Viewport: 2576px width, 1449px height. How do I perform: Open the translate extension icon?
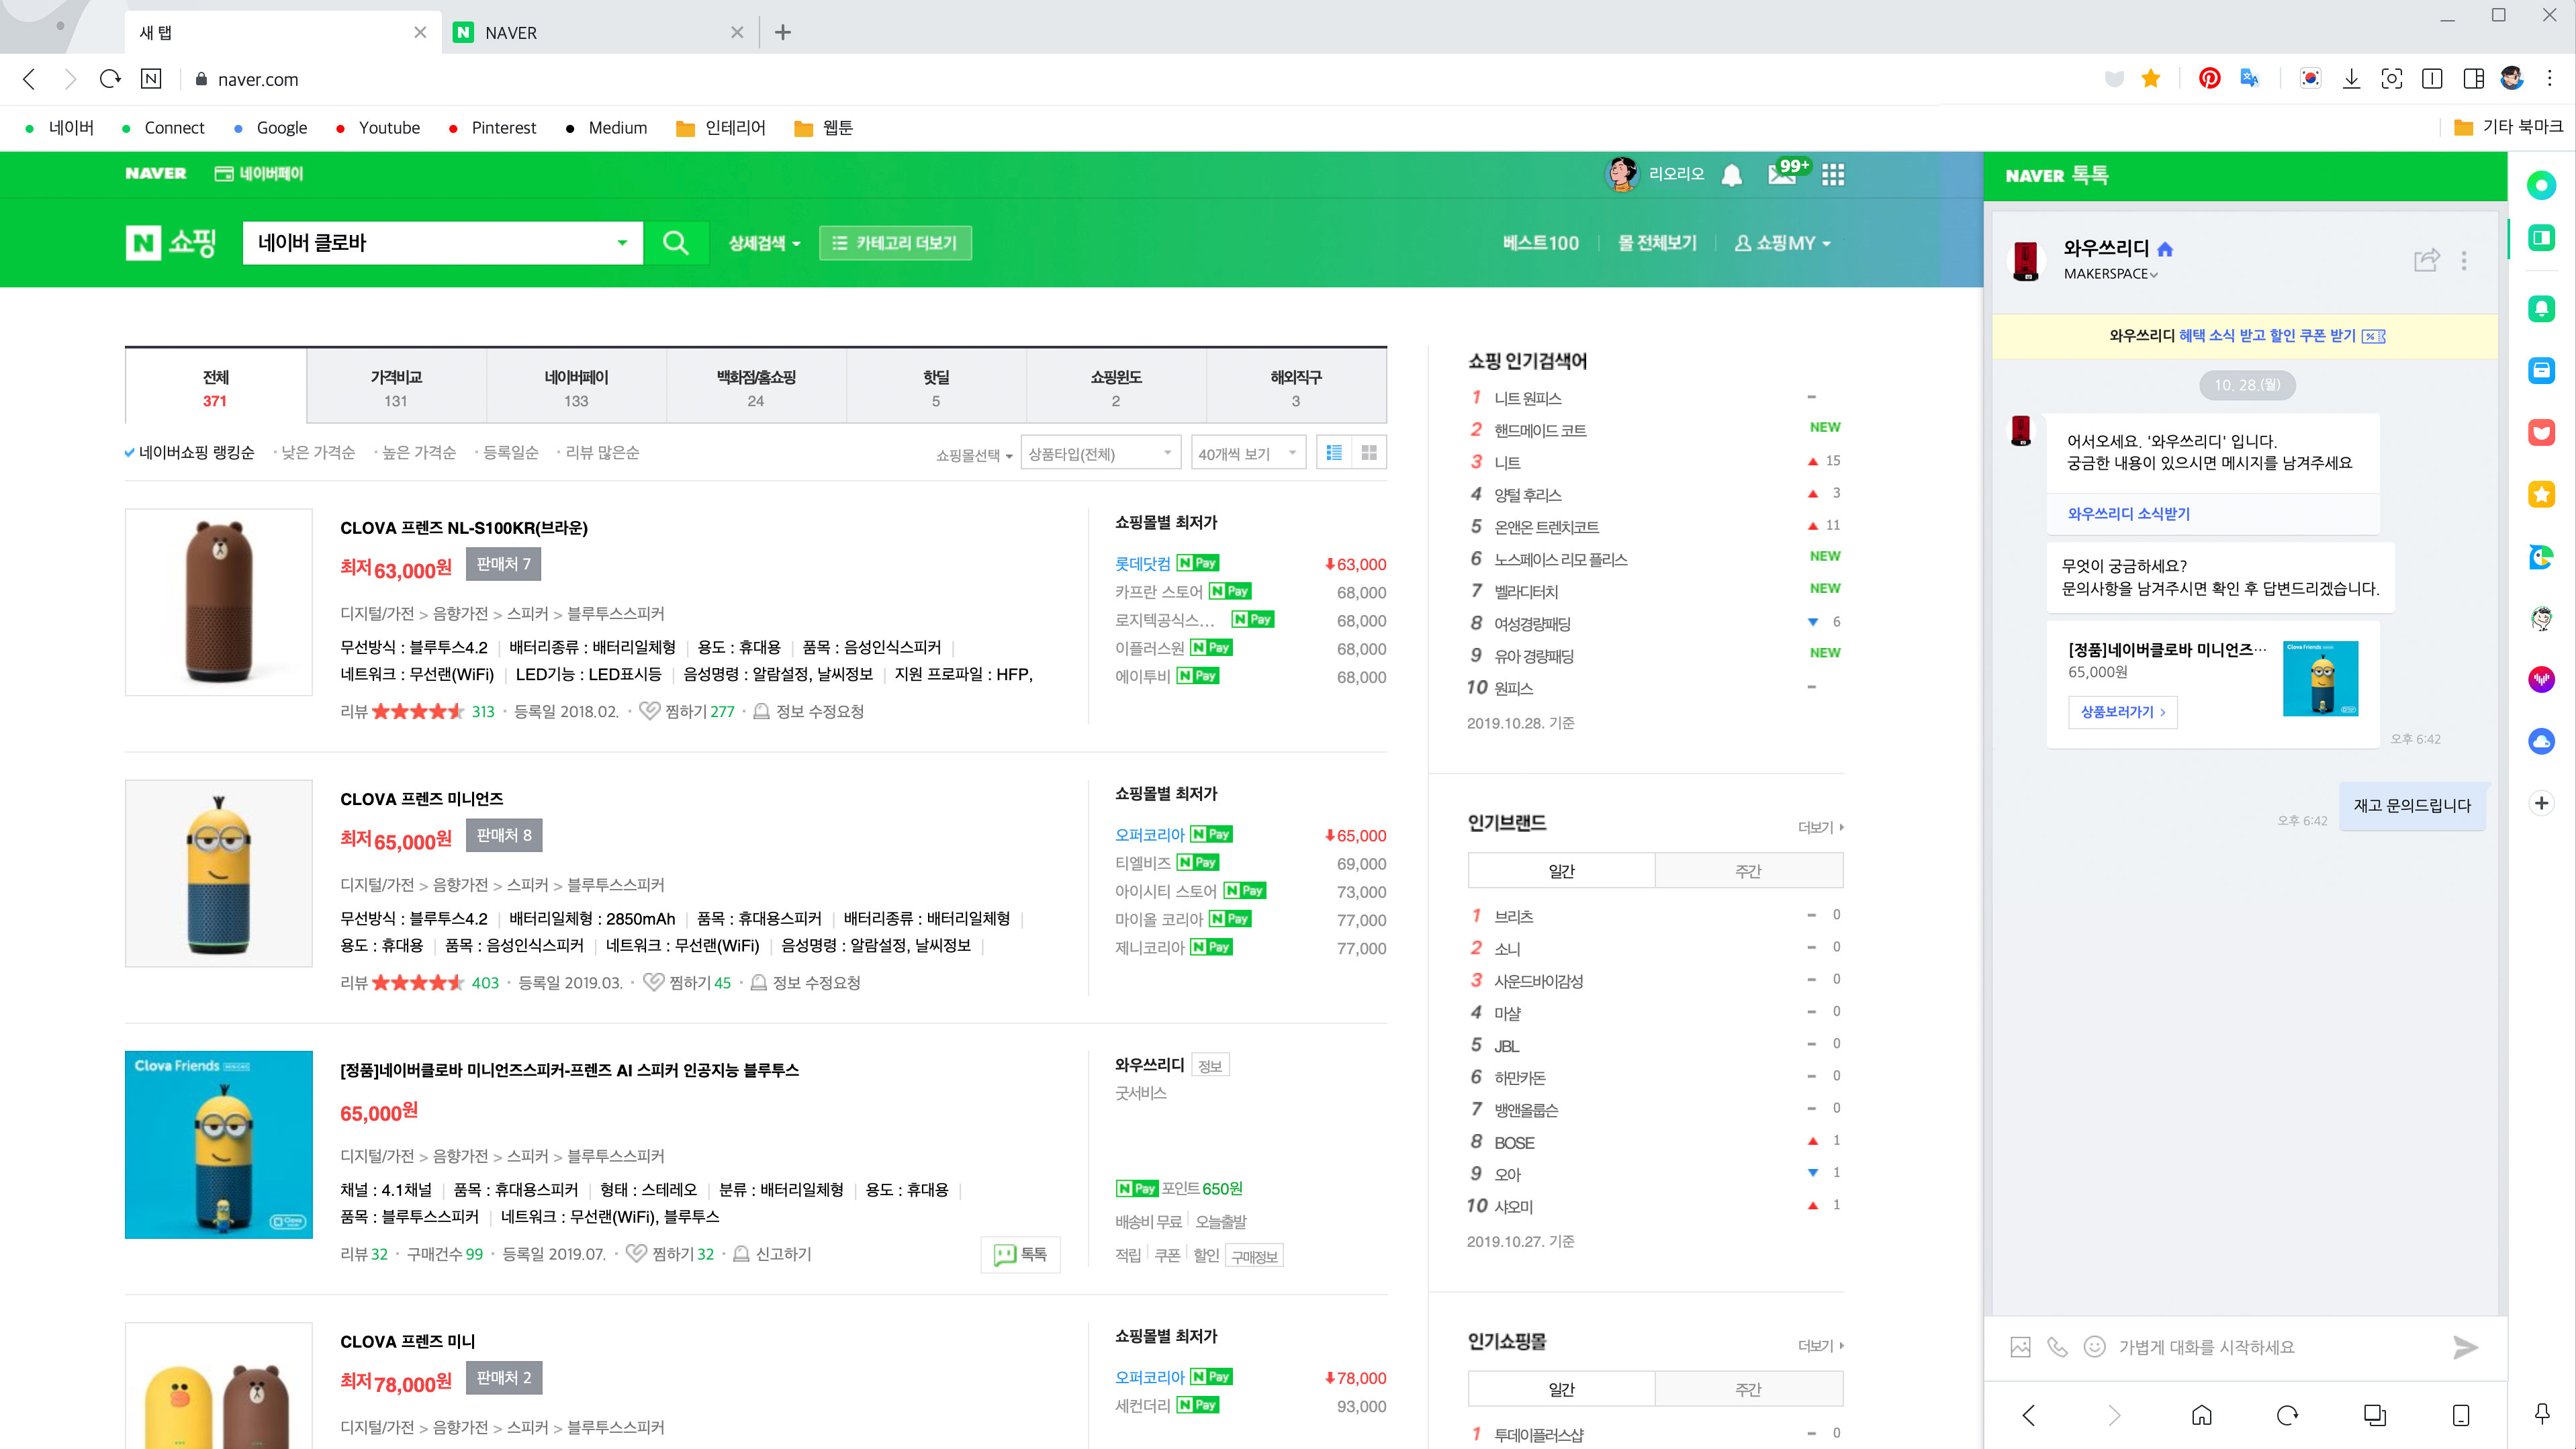(2250, 79)
